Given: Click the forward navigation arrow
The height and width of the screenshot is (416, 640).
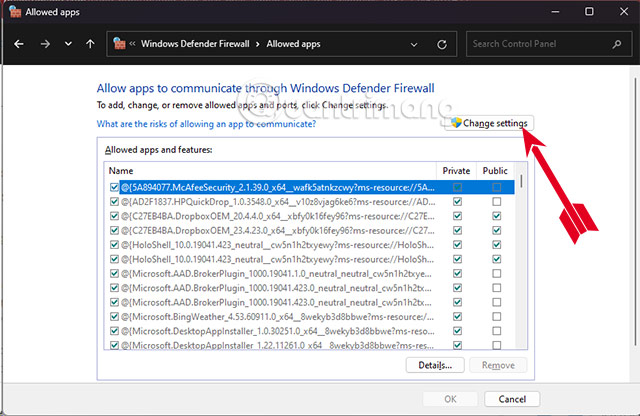Looking at the screenshot, I should click(45, 44).
